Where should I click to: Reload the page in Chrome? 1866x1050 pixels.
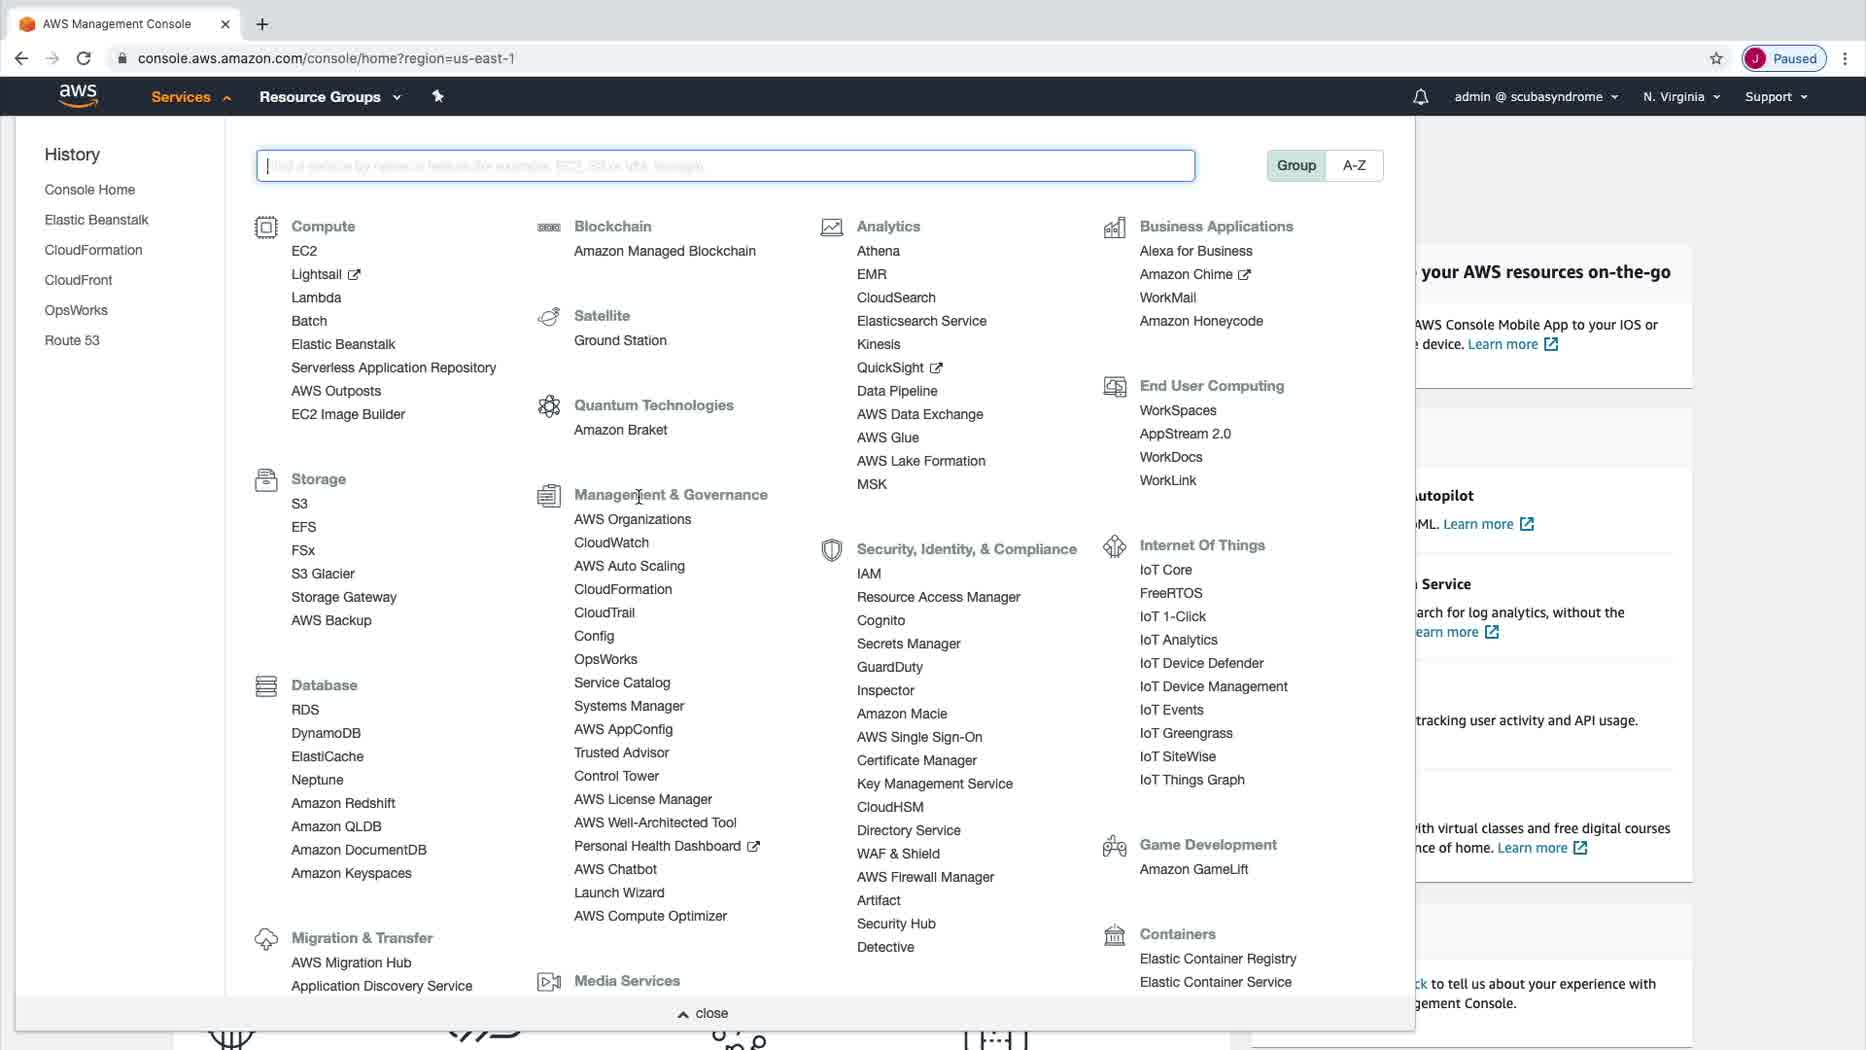(84, 58)
